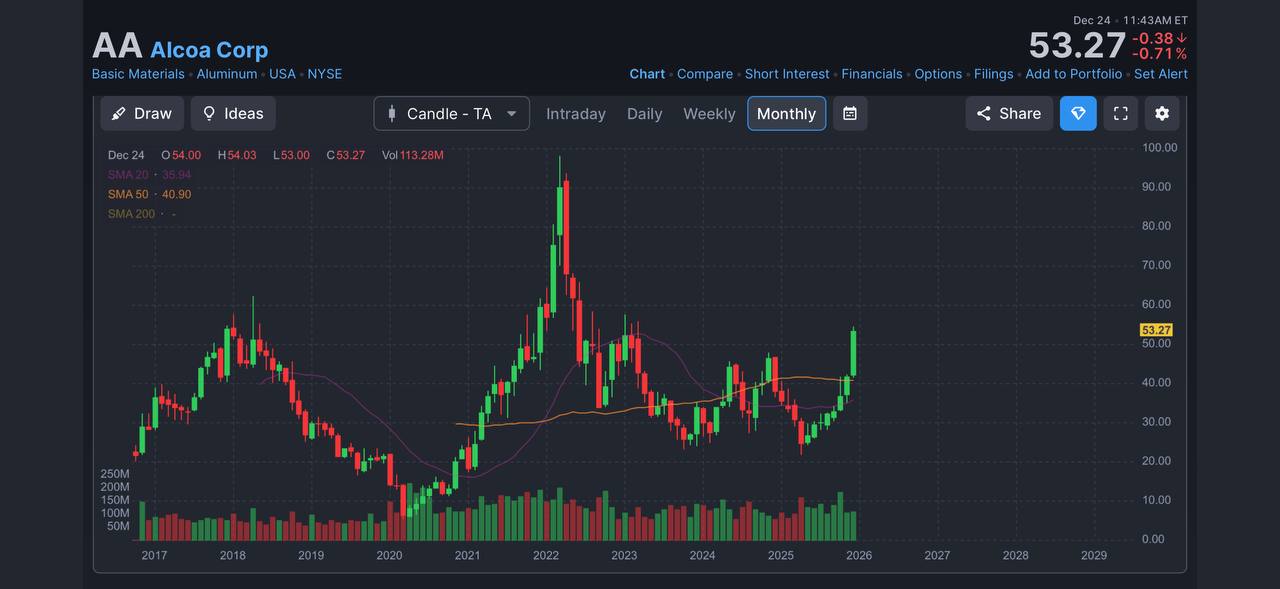Open chart settings gear
This screenshot has width=1280, height=589.
[1162, 114]
